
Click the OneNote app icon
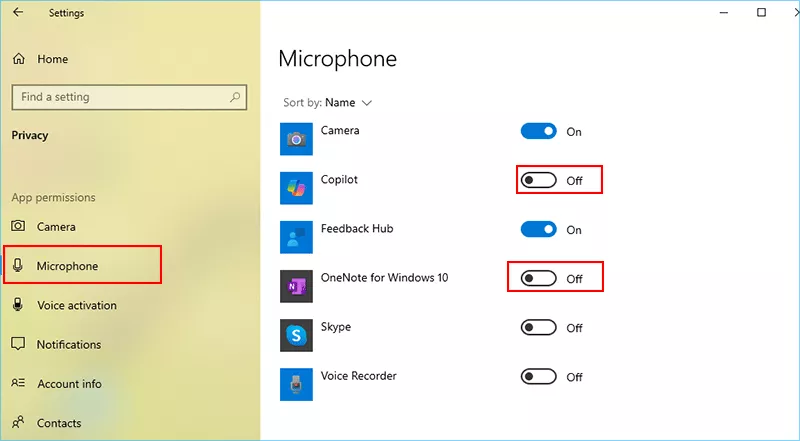pos(296,285)
